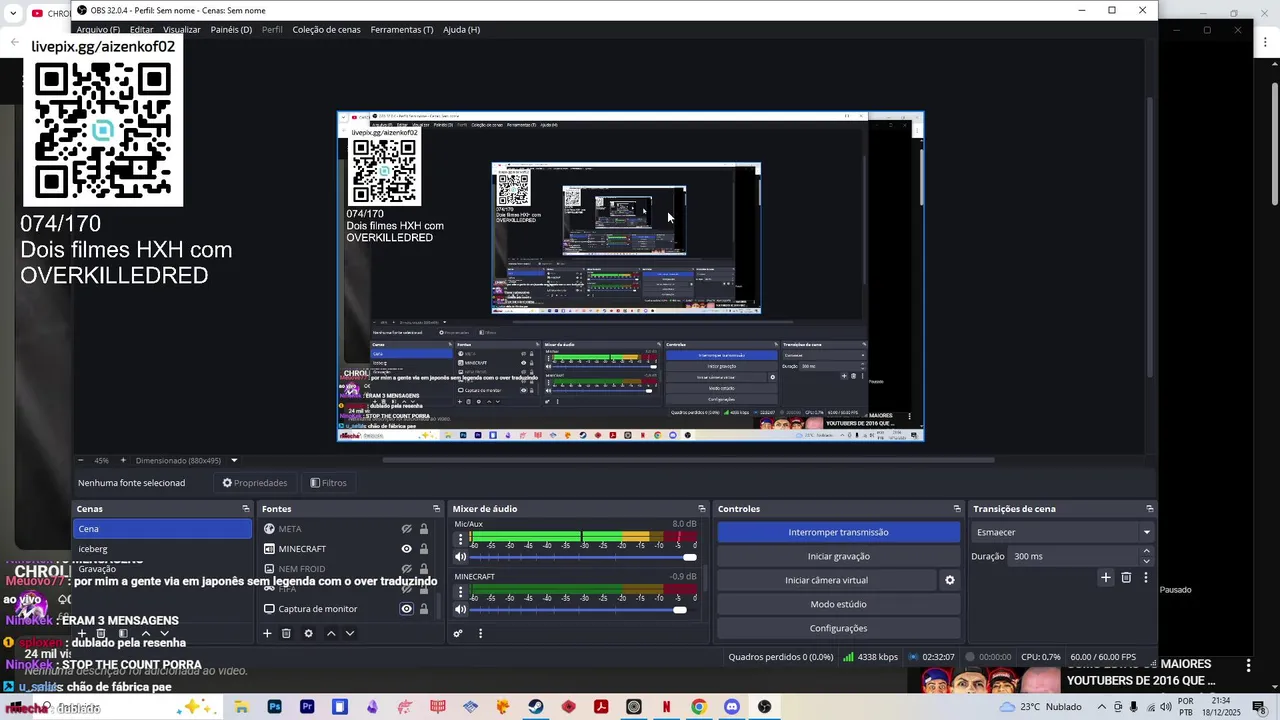Hide the Captura de monitor source
Viewport: 1280px width, 720px height.
coord(407,609)
